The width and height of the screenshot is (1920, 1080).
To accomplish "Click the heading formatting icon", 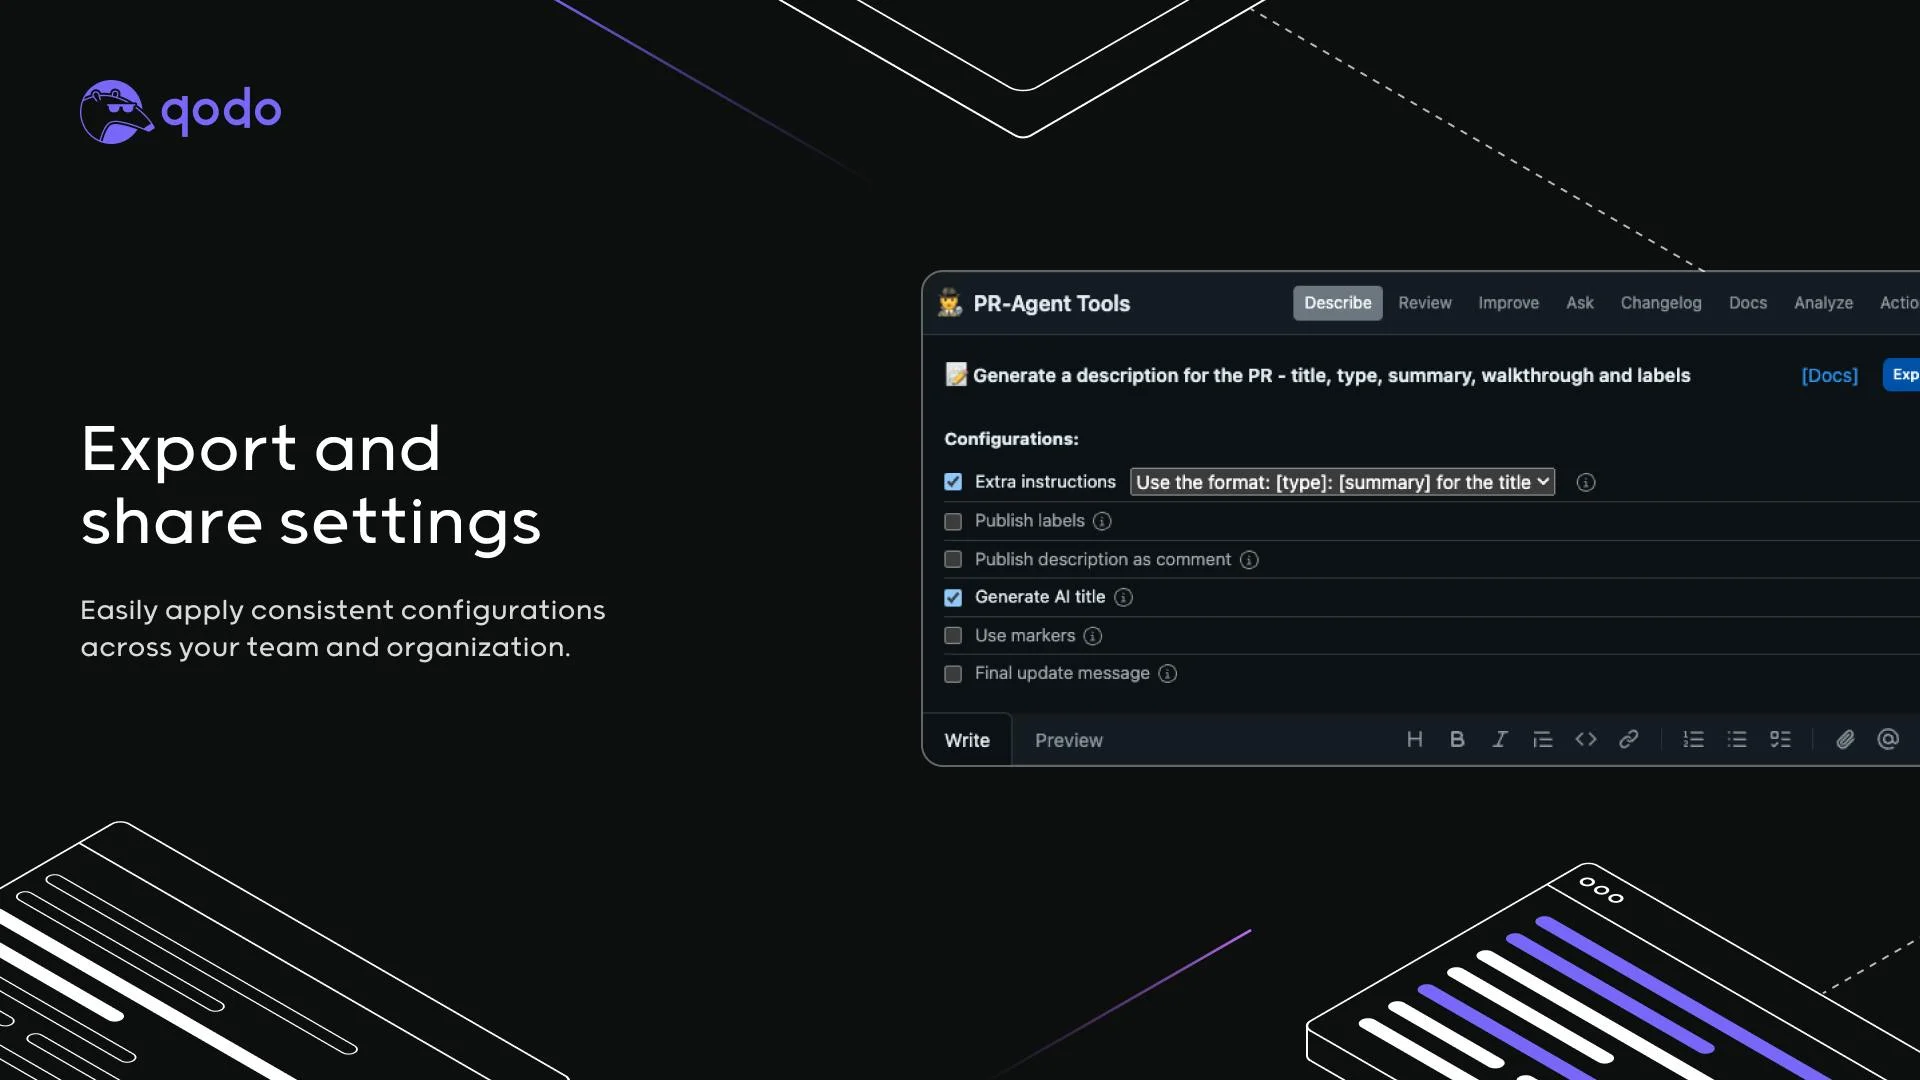I will (1414, 740).
